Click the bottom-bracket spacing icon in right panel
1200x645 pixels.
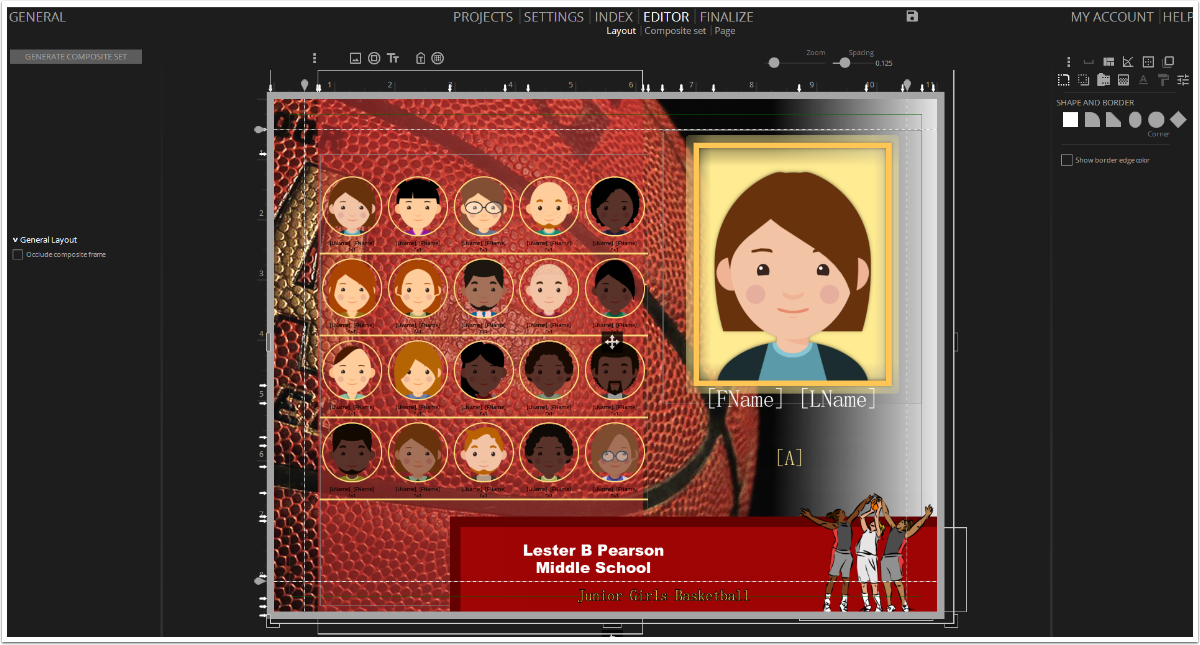click(x=1089, y=62)
